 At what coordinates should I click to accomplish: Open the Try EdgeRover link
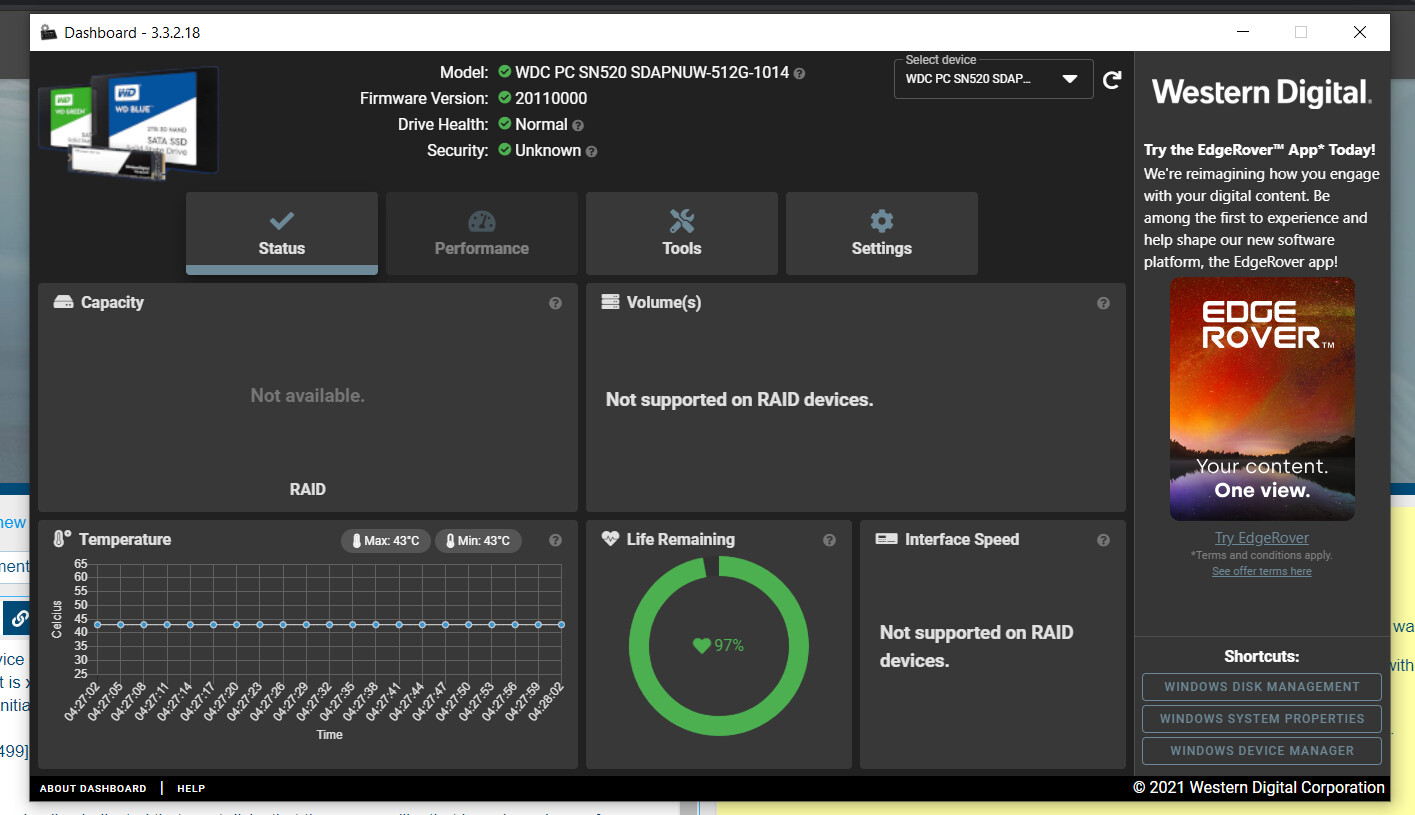tap(1262, 538)
